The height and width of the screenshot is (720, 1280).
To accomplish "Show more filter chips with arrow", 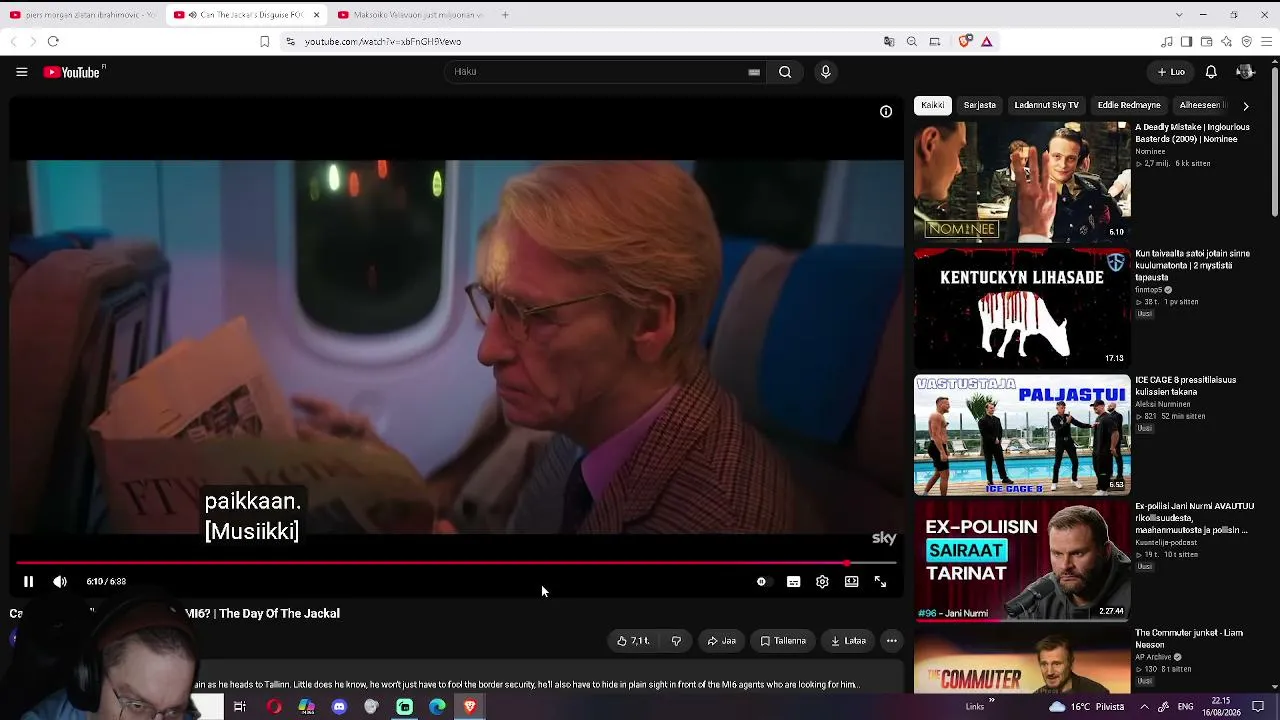I will pos(1245,106).
